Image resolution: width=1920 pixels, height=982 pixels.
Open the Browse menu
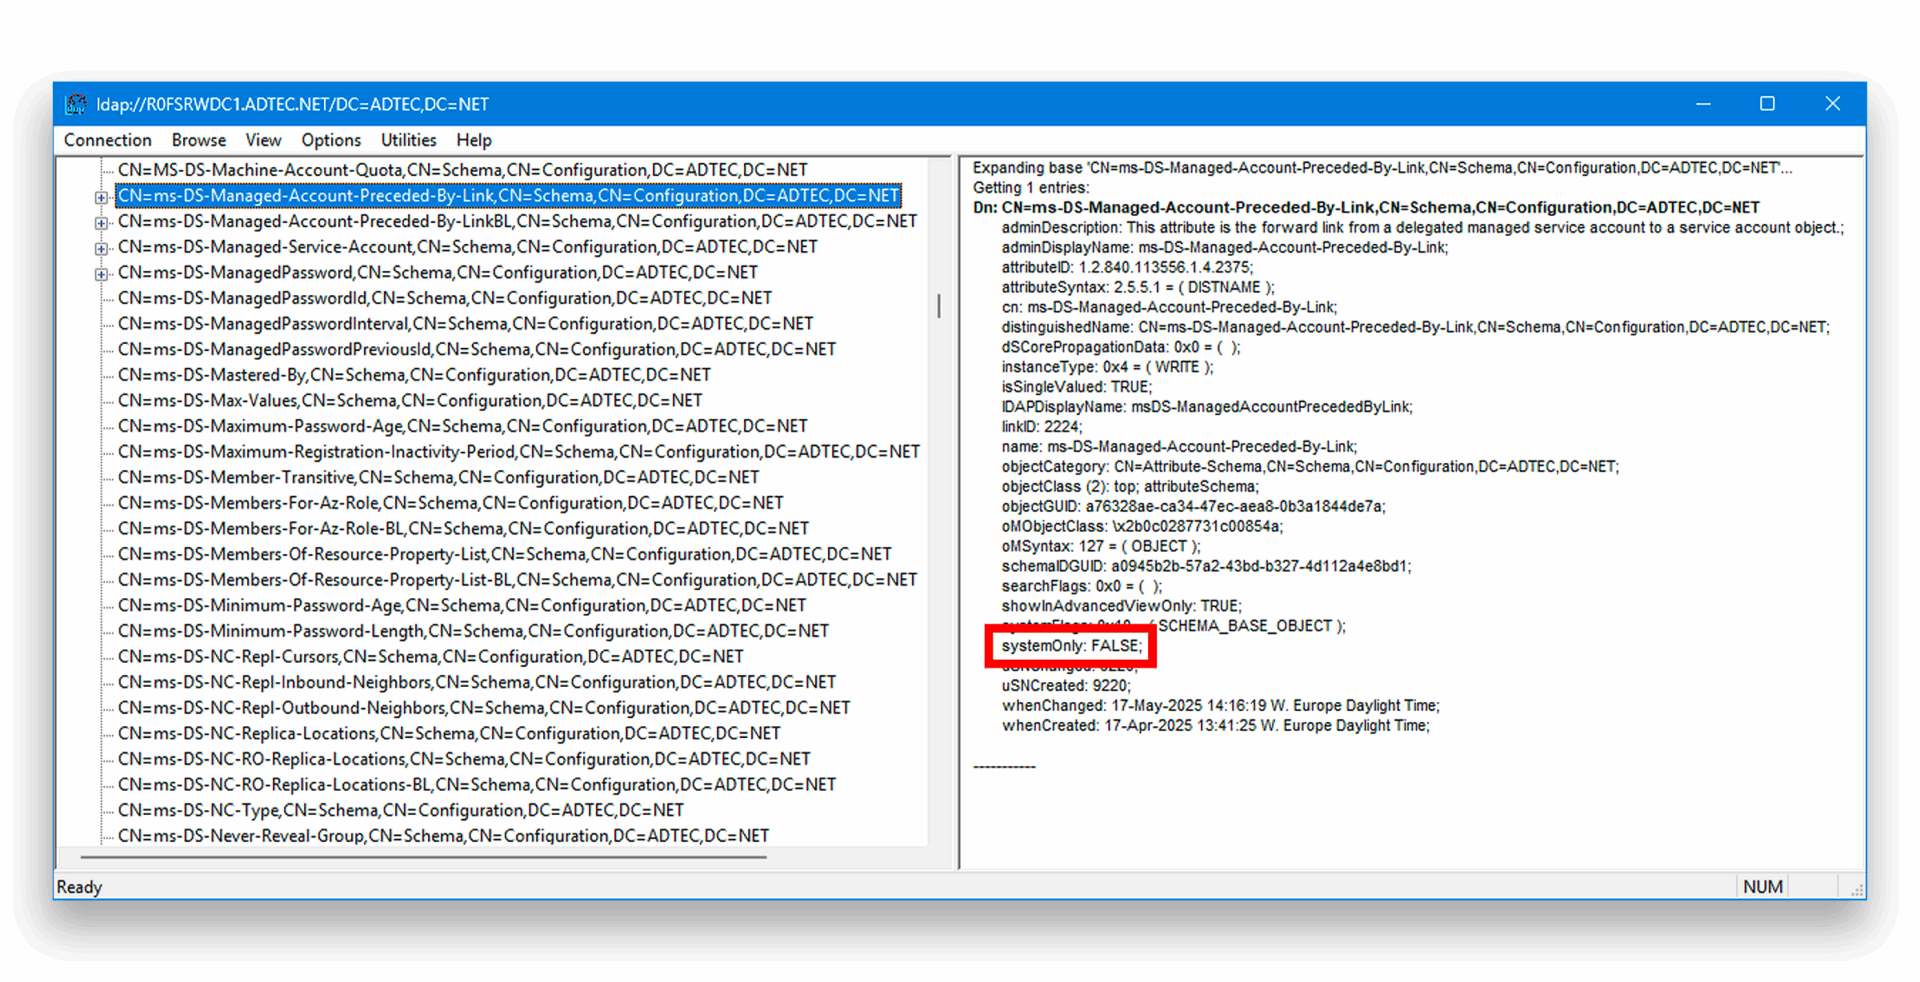click(x=198, y=140)
